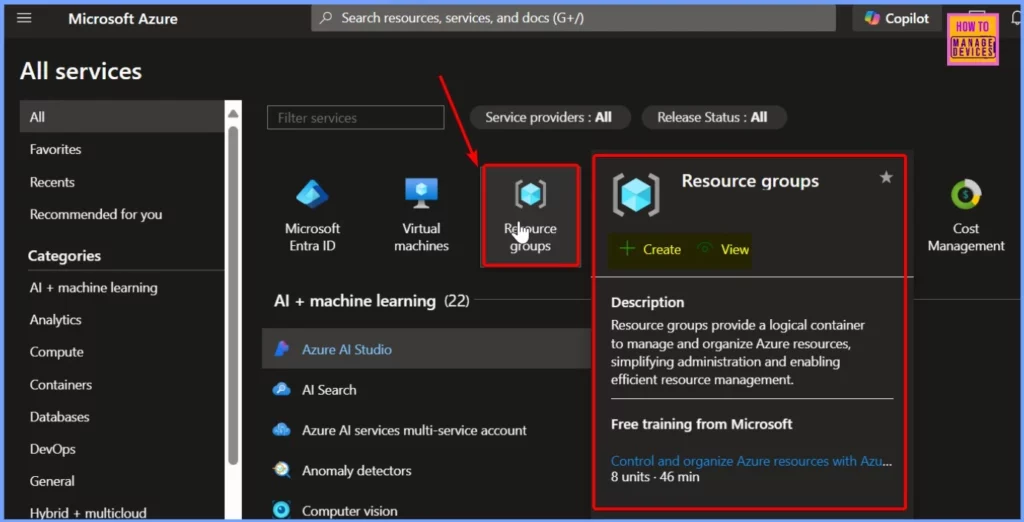The width and height of the screenshot is (1024, 522).
Task: Select All in the sidebar
Action: 122,117
